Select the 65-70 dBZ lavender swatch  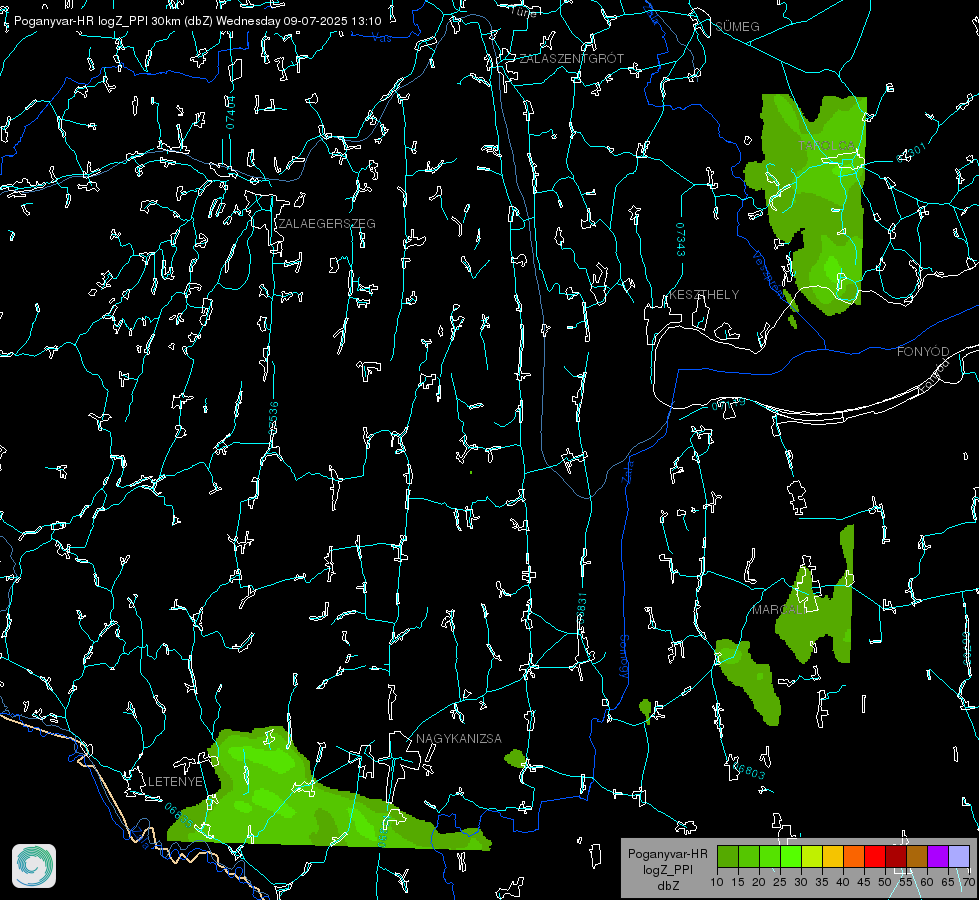[x=959, y=857]
